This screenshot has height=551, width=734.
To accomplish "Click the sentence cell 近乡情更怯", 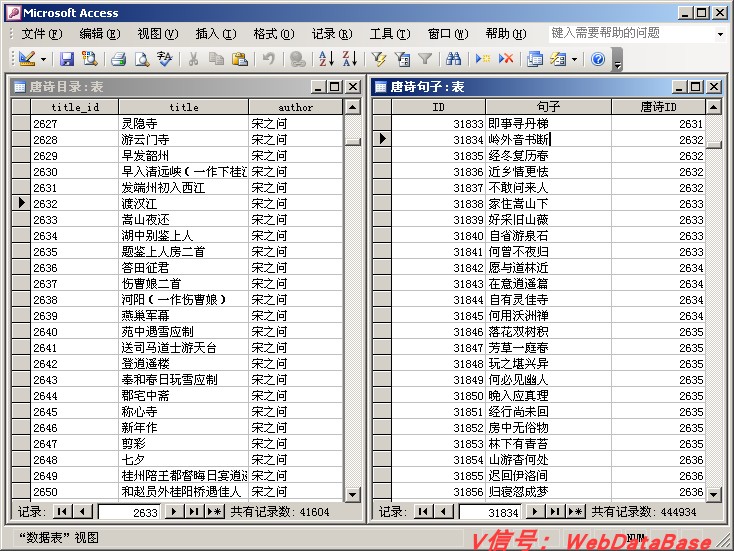I will [x=548, y=172].
